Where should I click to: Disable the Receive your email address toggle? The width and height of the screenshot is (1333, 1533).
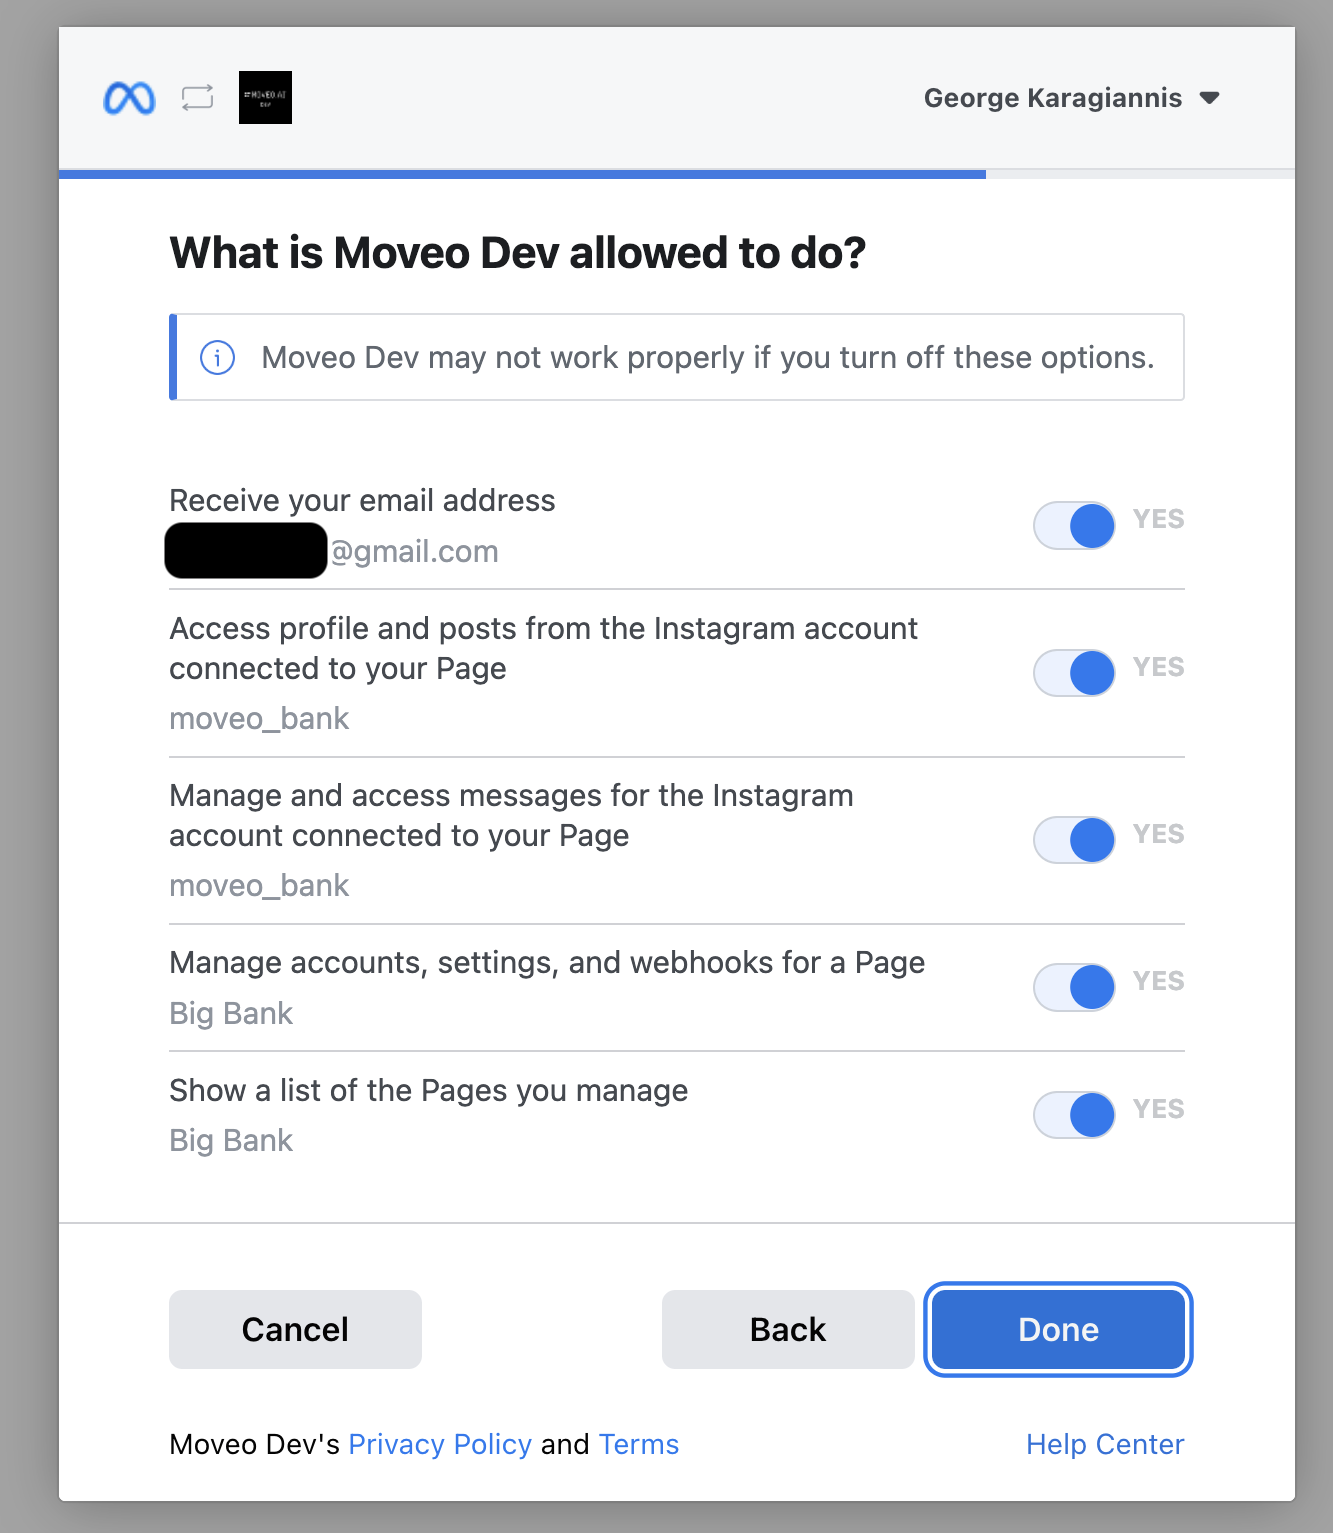point(1074,526)
